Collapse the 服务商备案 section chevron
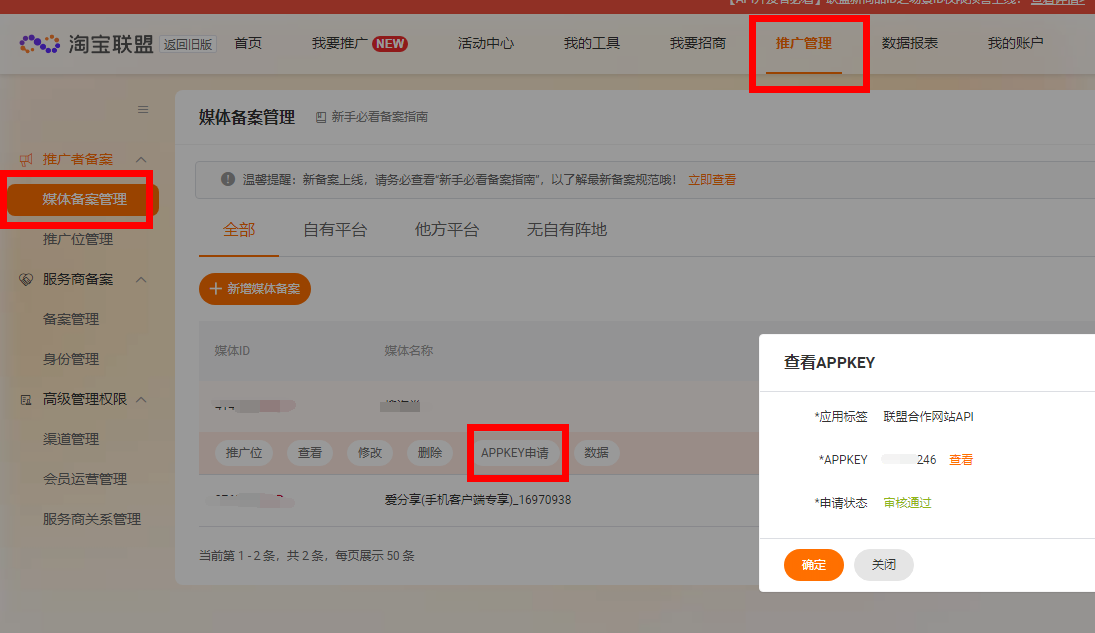1095x633 pixels. point(141,280)
